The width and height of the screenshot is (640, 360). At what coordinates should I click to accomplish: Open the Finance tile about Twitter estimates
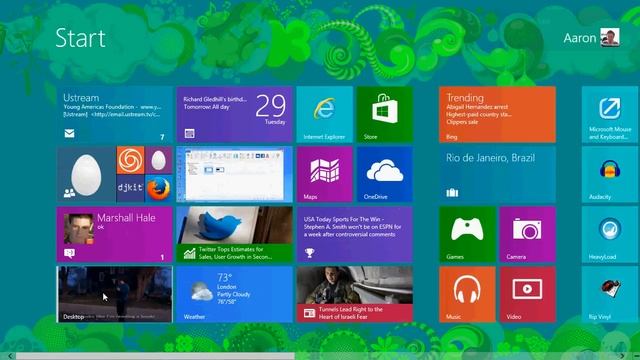tap(234, 234)
